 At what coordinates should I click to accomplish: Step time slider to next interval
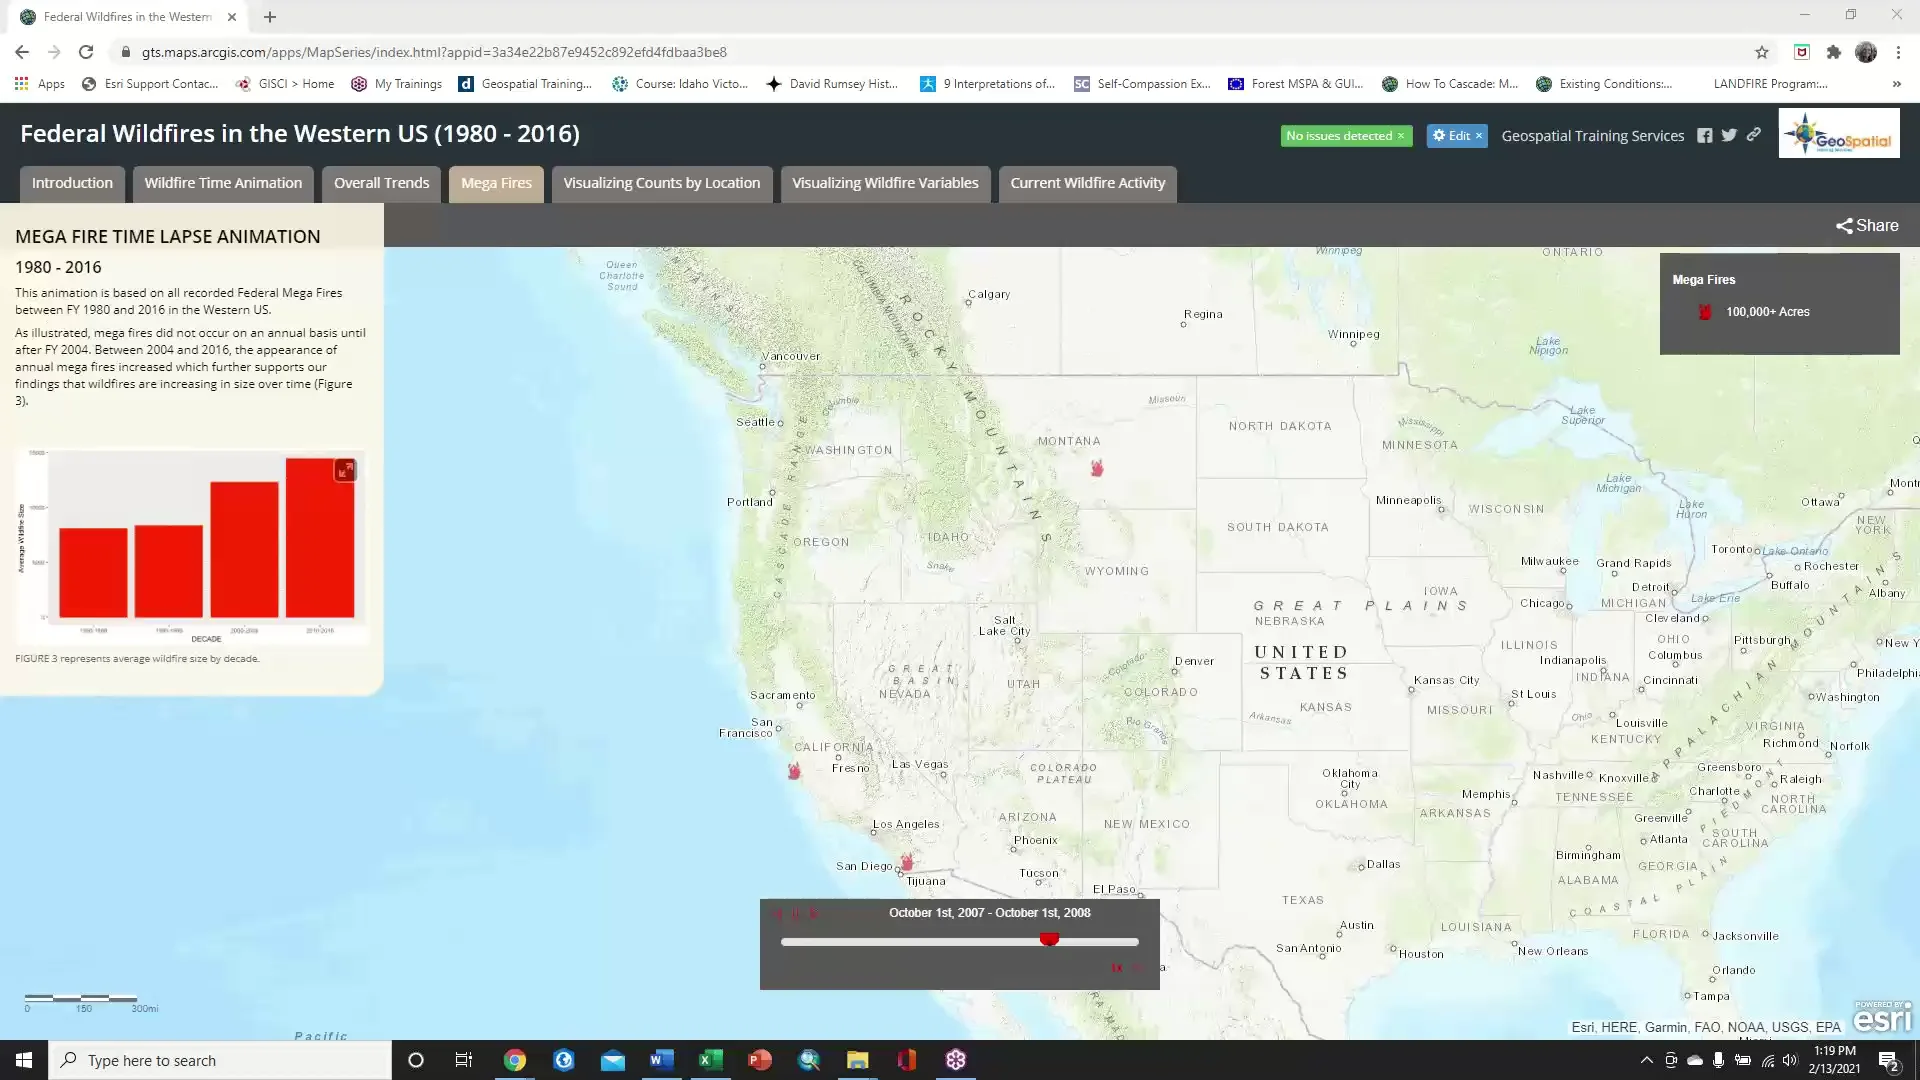(813, 914)
